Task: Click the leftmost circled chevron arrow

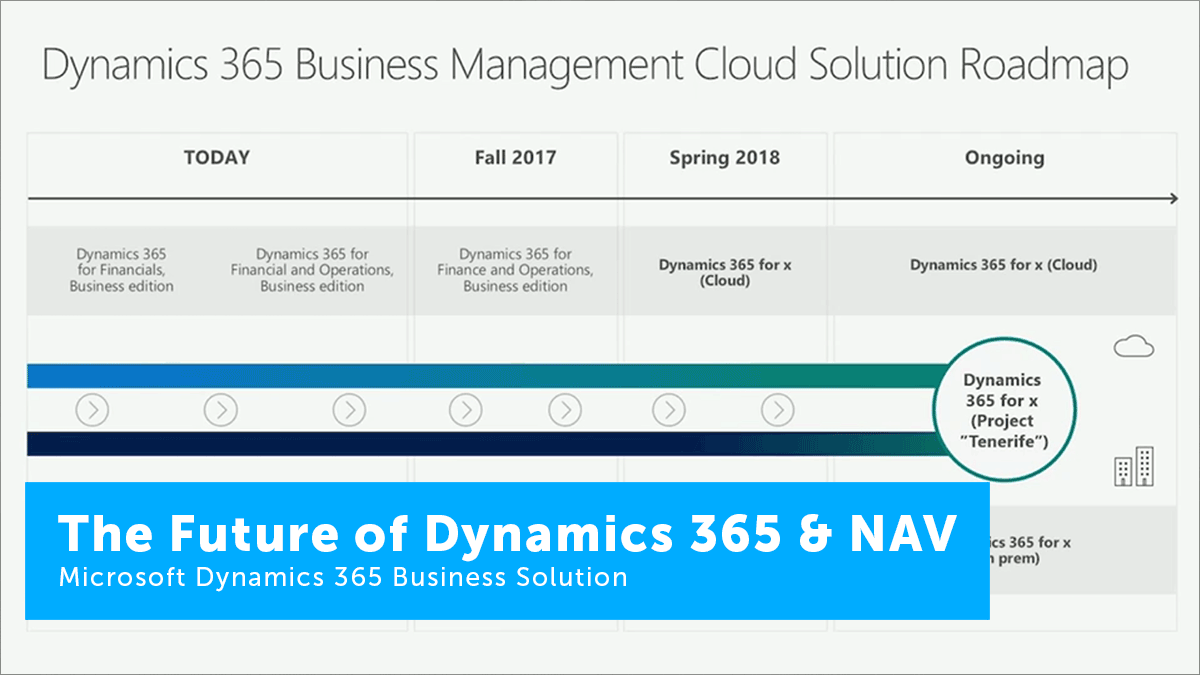Action: tap(92, 409)
